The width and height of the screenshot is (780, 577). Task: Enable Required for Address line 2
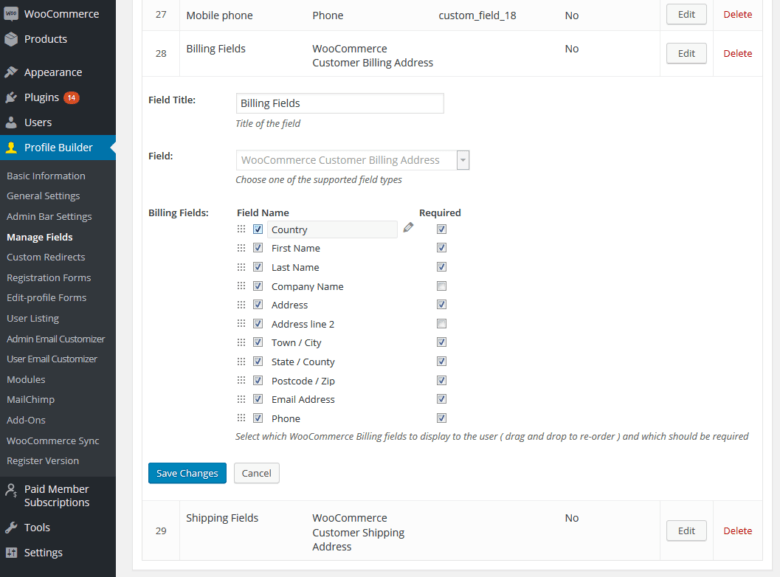pyautogui.click(x=441, y=324)
